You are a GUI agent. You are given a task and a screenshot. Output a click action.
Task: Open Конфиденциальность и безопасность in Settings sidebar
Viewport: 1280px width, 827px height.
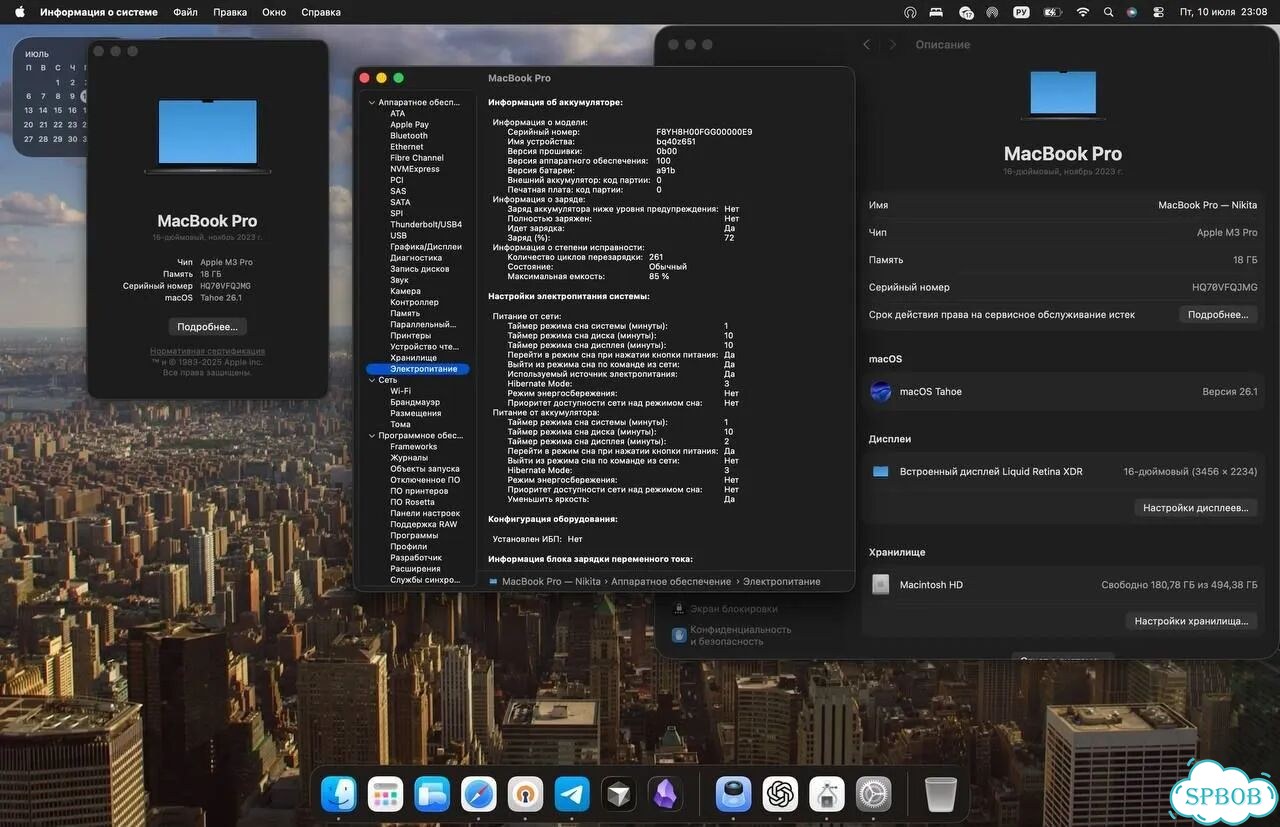(x=731, y=636)
